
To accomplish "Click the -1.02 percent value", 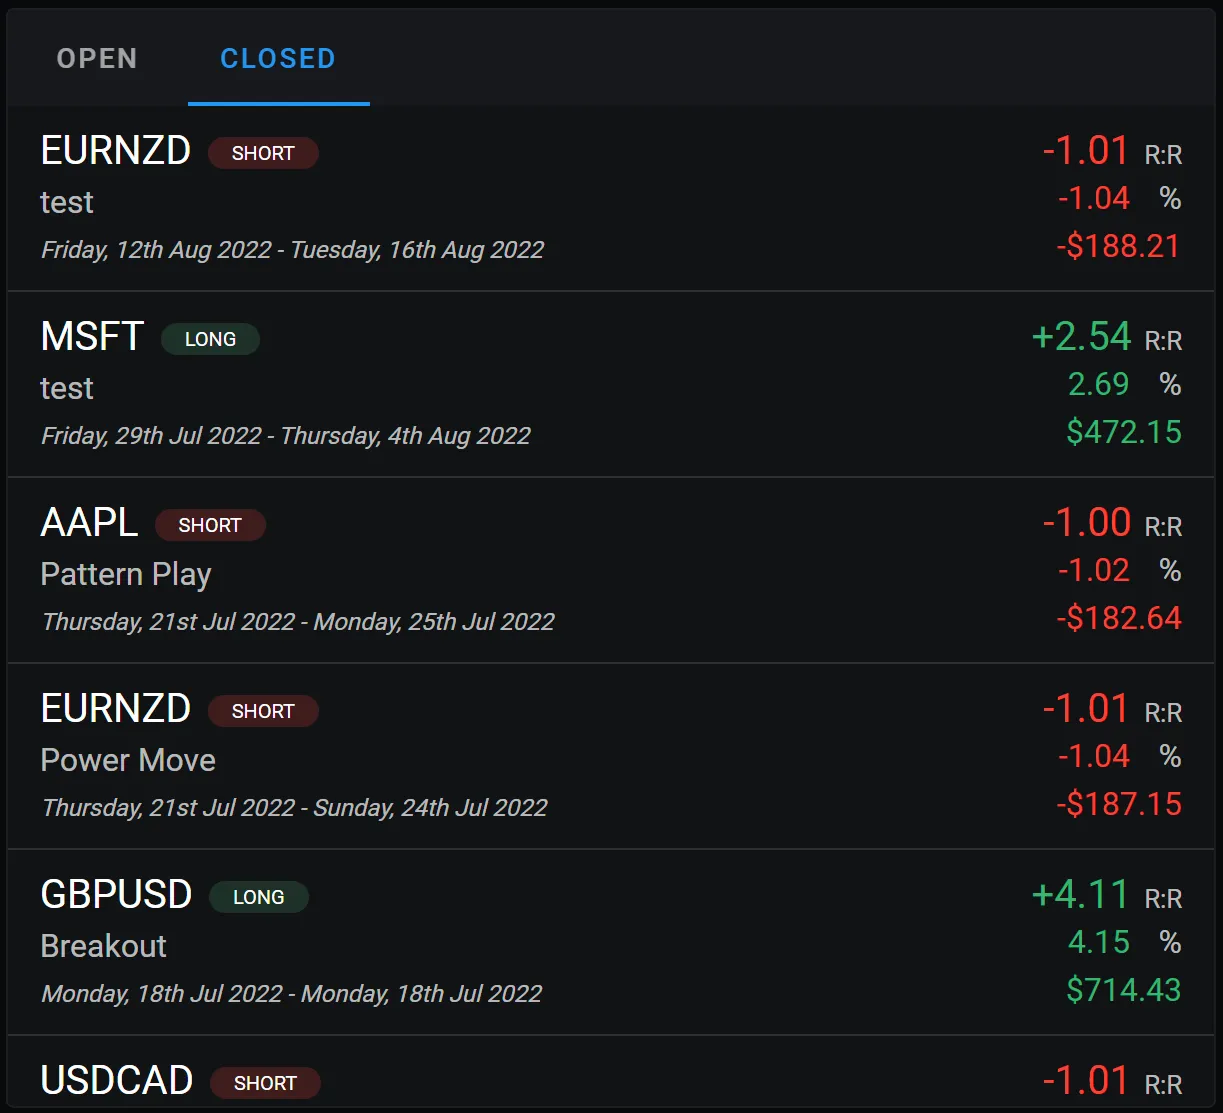I will pos(1094,570).
